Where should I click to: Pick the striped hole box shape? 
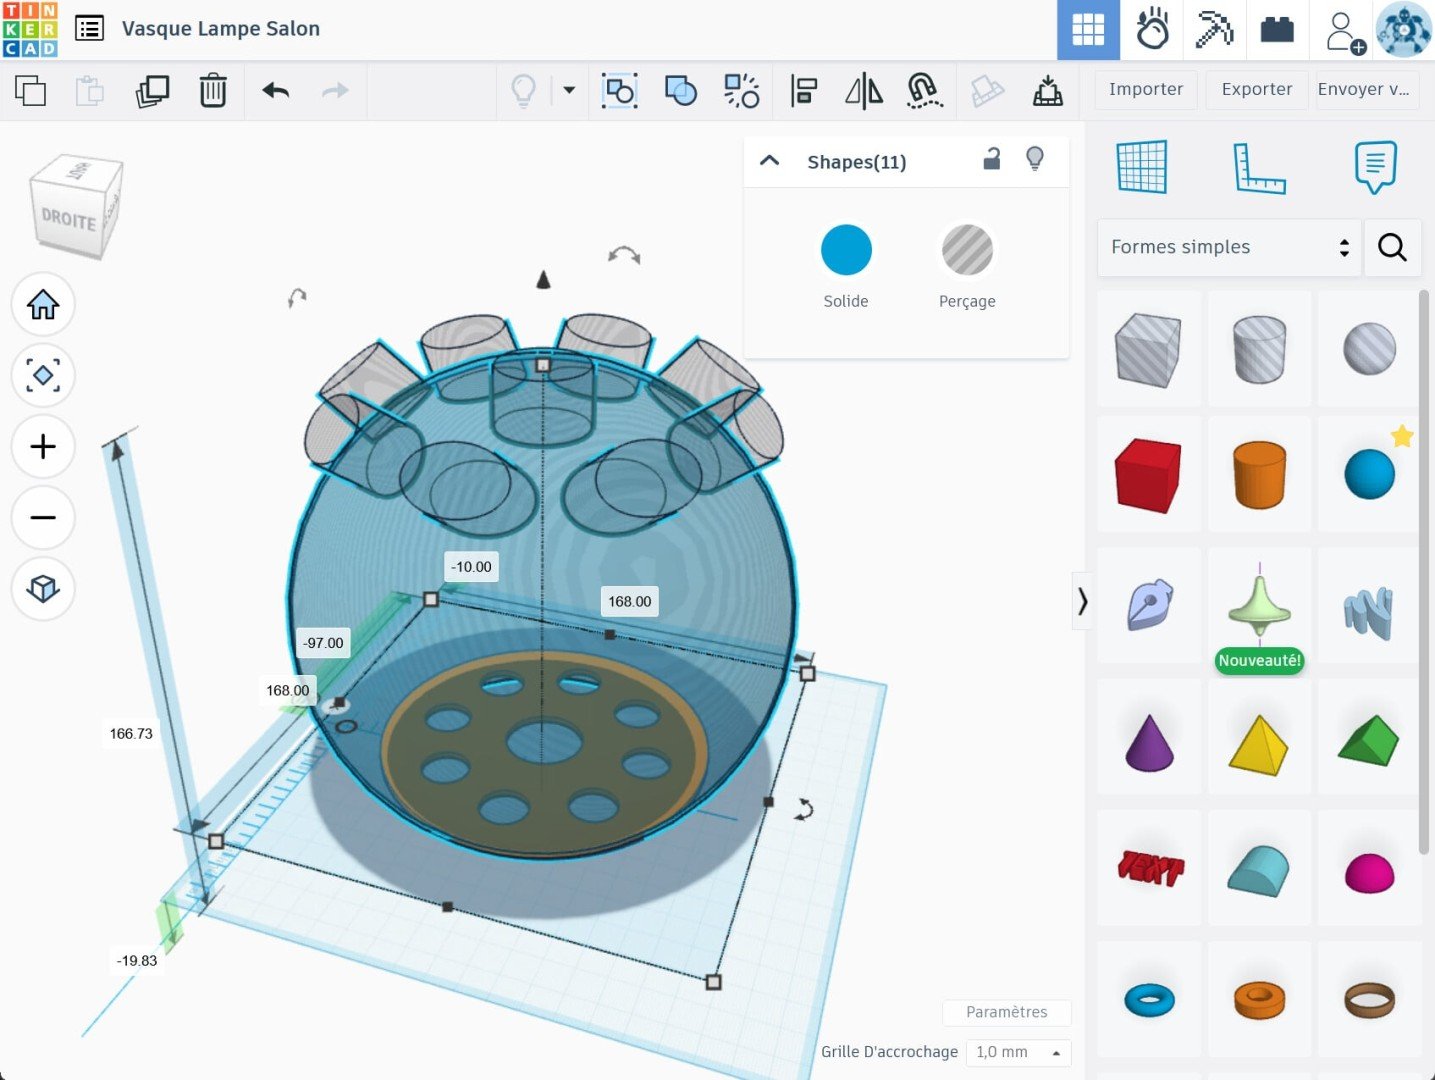pyautogui.click(x=1148, y=349)
